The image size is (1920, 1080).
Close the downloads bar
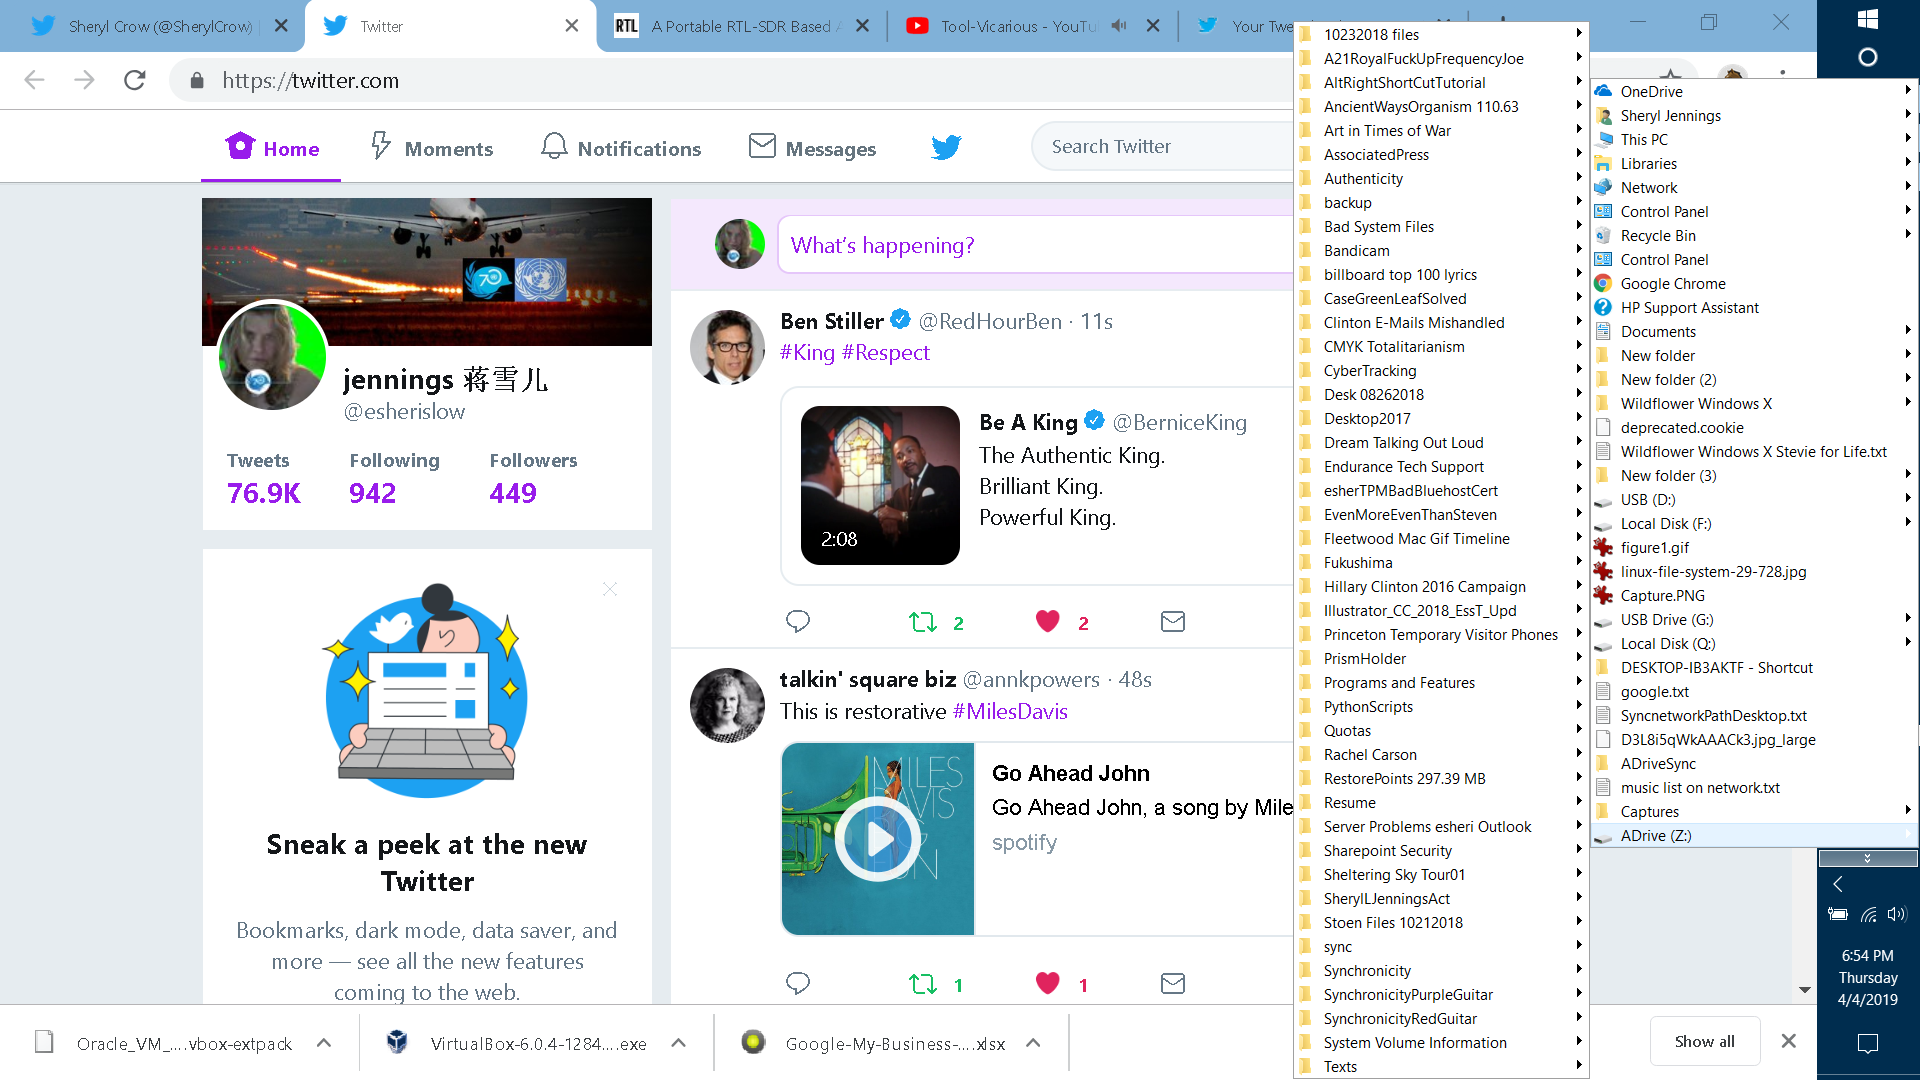pos(1789,1041)
